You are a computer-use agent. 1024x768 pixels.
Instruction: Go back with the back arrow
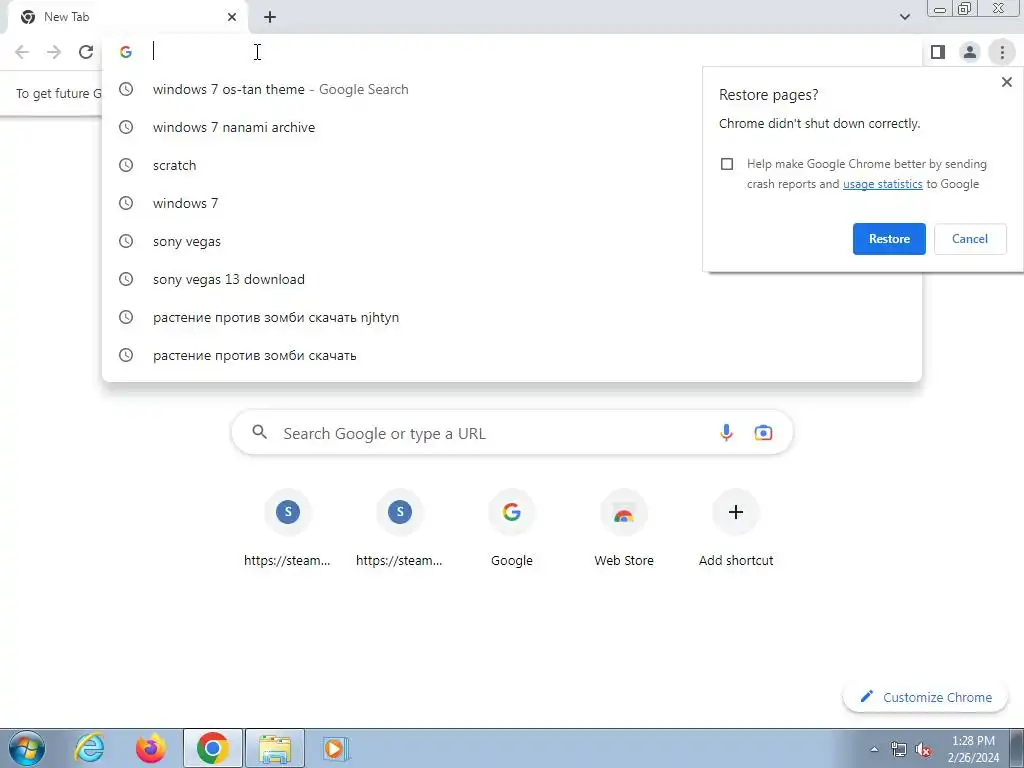[22, 52]
